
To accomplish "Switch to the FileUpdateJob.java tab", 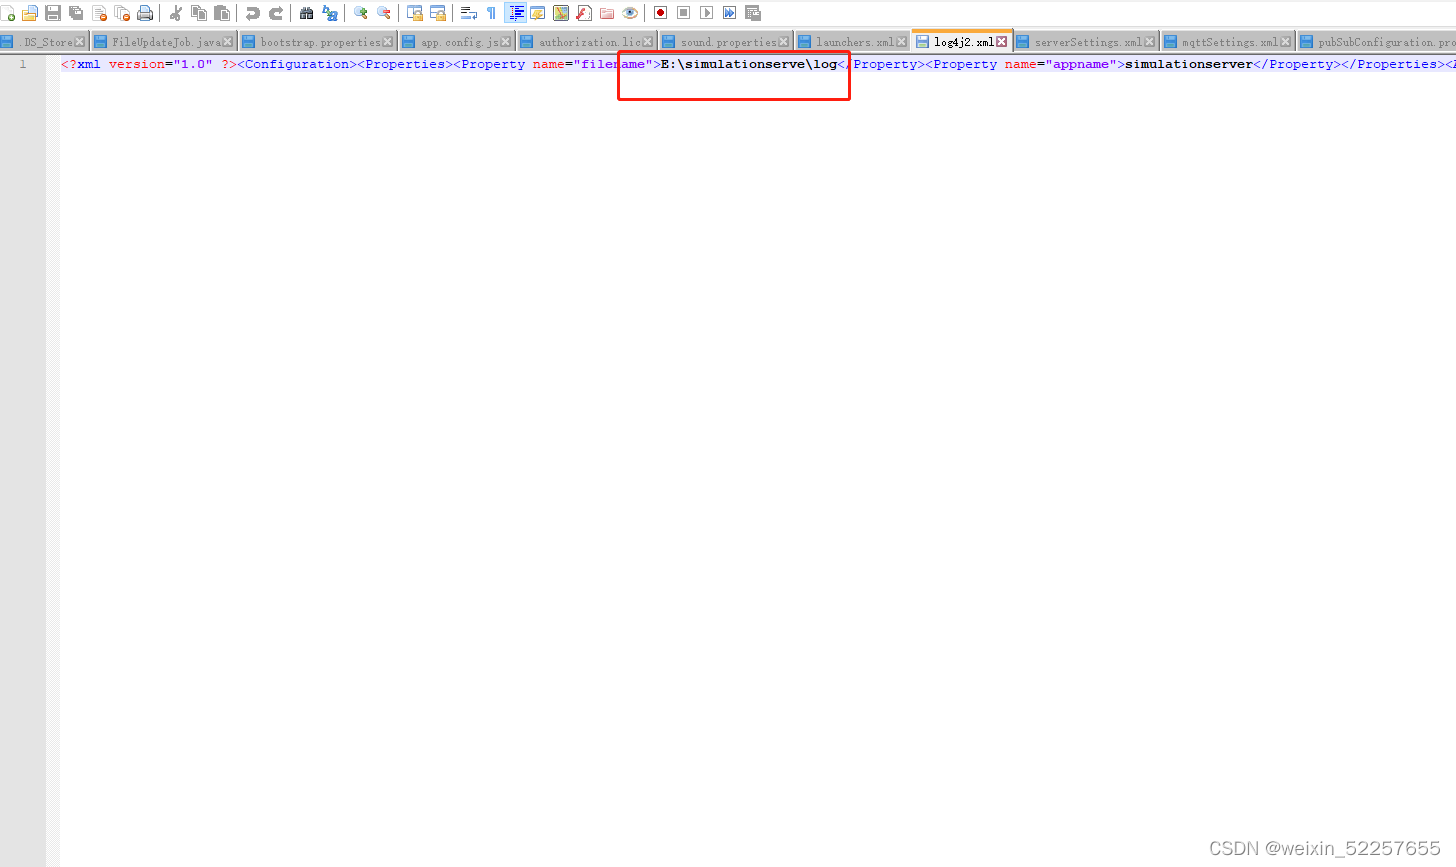I will (162, 42).
